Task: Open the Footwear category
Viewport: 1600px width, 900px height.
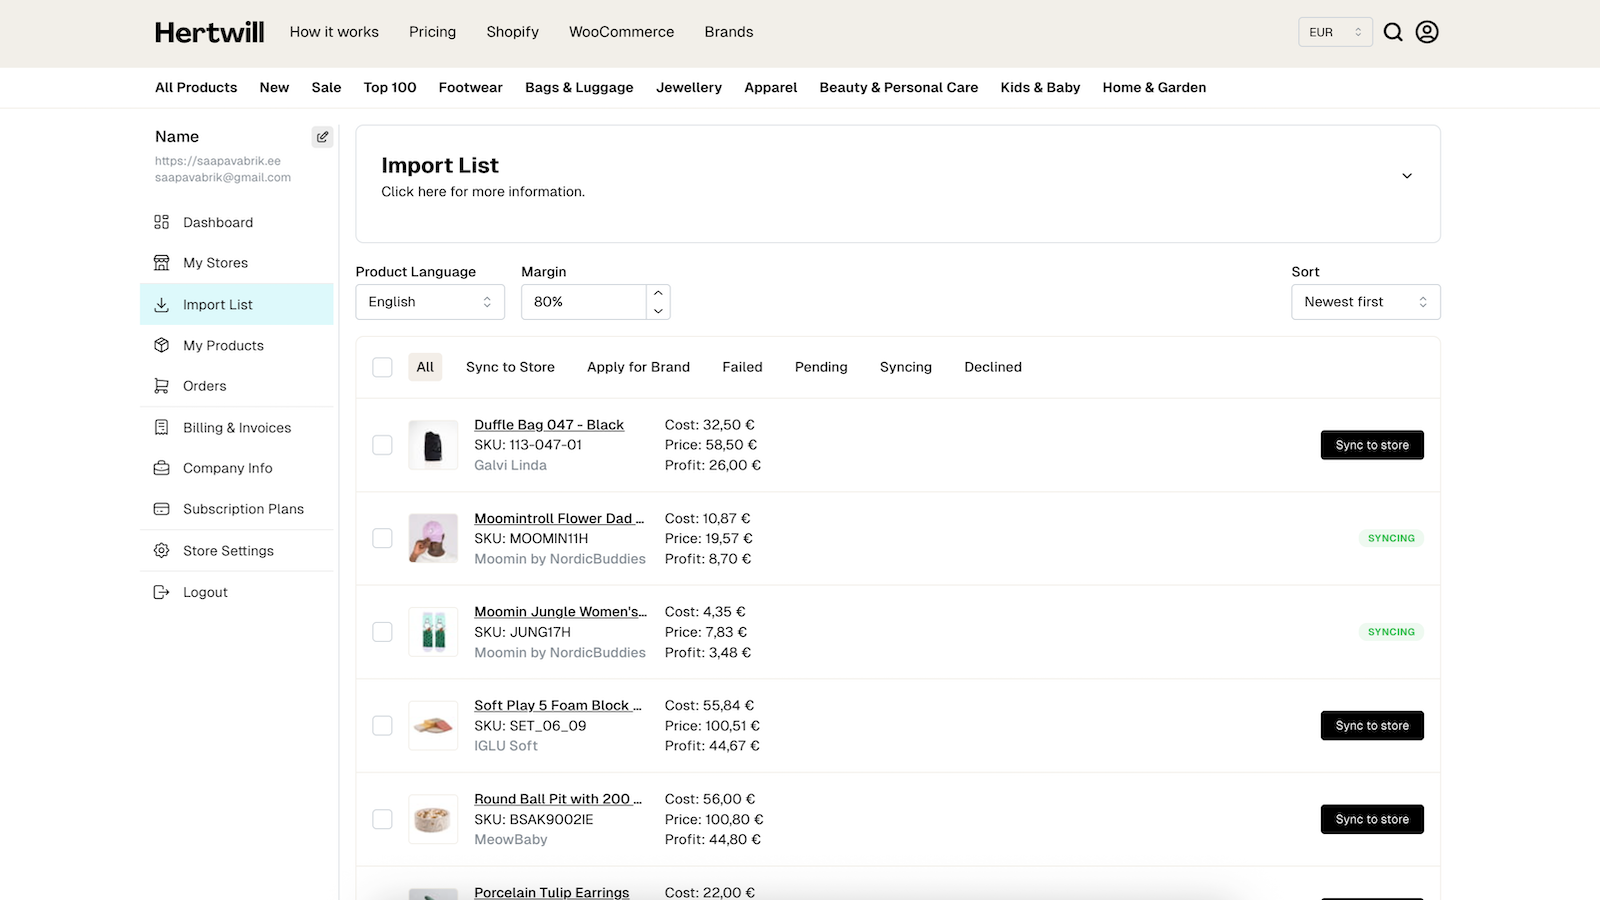Action: pyautogui.click(x=471, y=88)
